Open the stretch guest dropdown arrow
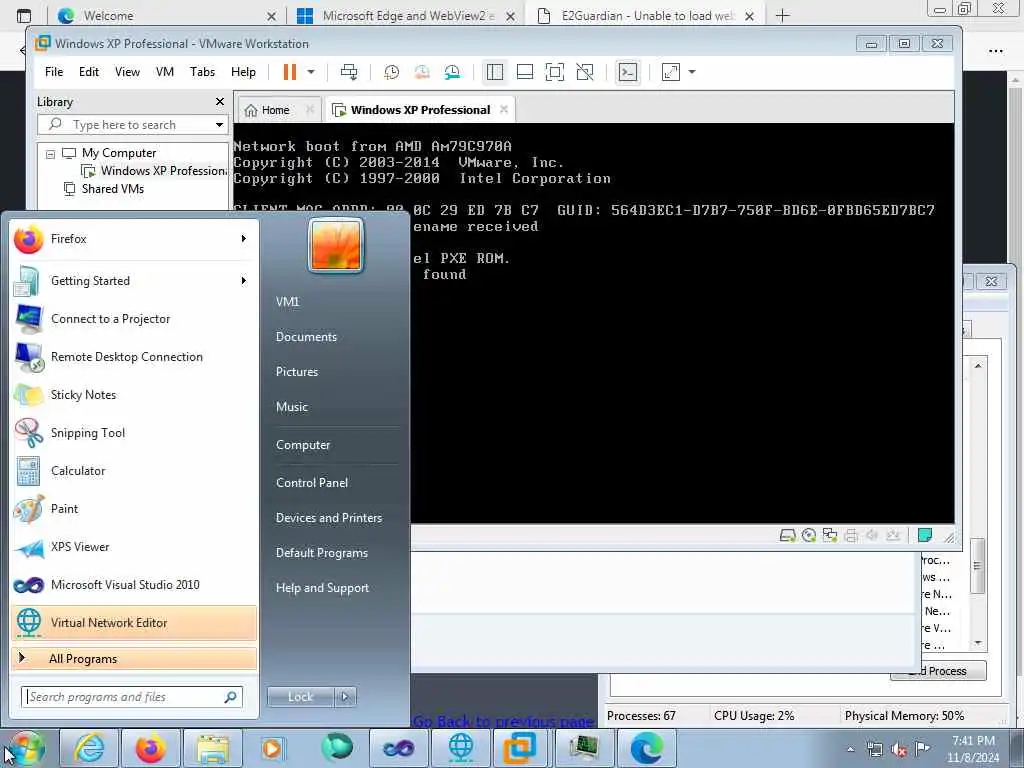 click(692, 72)
